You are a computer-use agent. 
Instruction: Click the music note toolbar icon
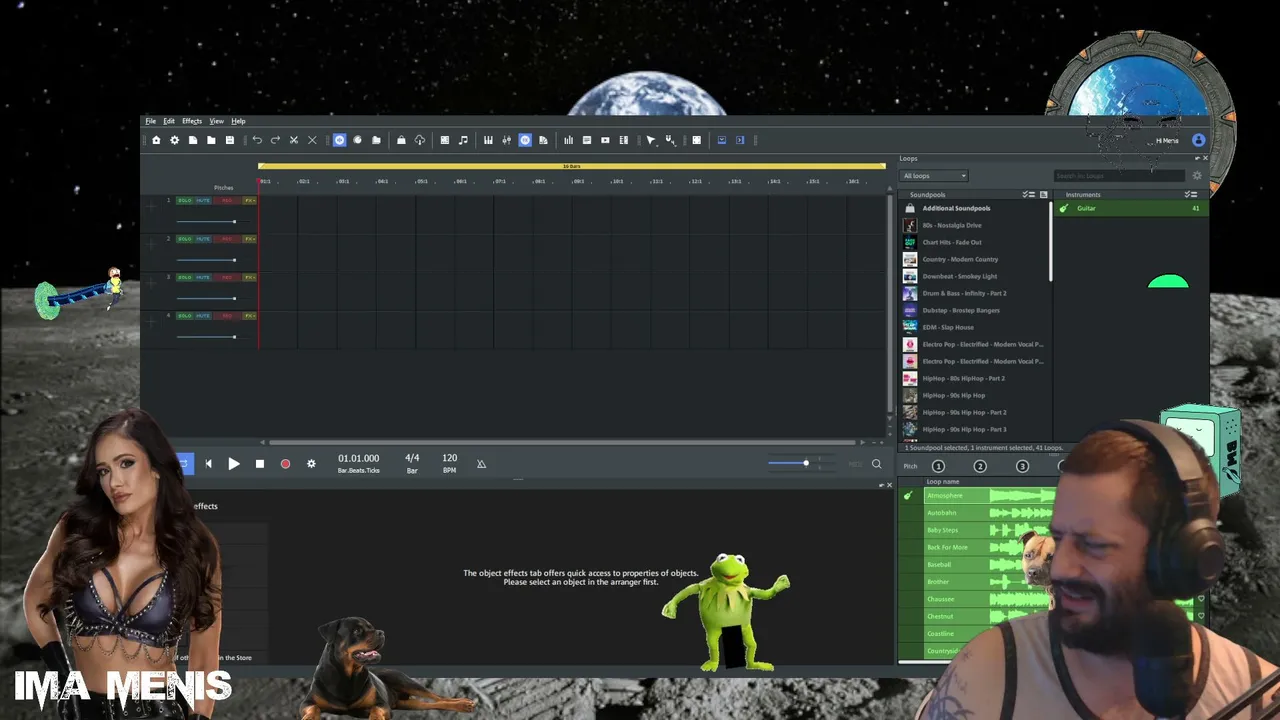(x=463, y=140)
